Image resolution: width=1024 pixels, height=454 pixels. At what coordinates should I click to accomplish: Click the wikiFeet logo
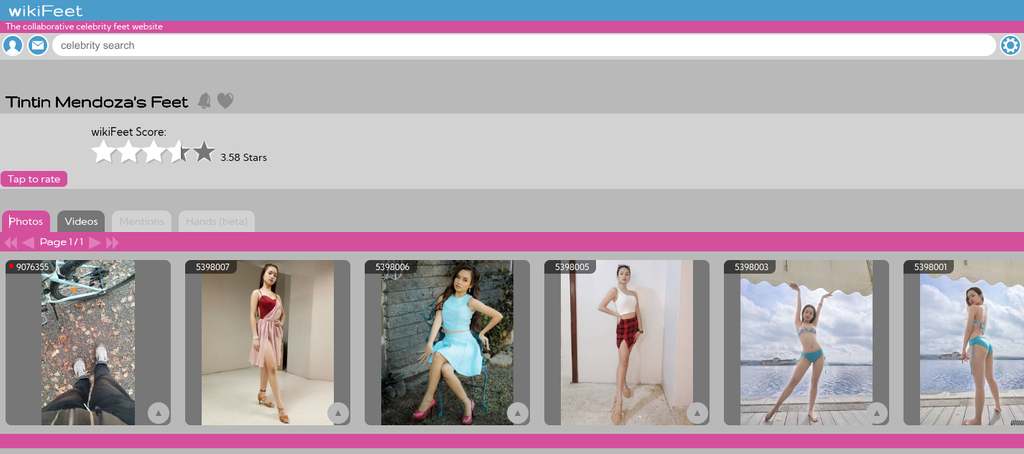46,10
